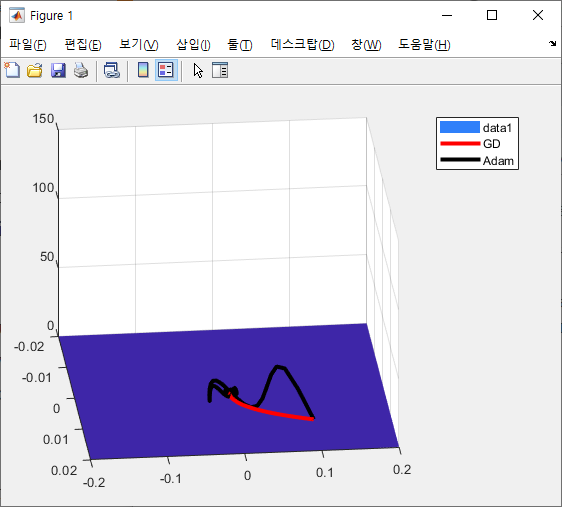Select the red GD trajectory curve

[x=272, y=412]
